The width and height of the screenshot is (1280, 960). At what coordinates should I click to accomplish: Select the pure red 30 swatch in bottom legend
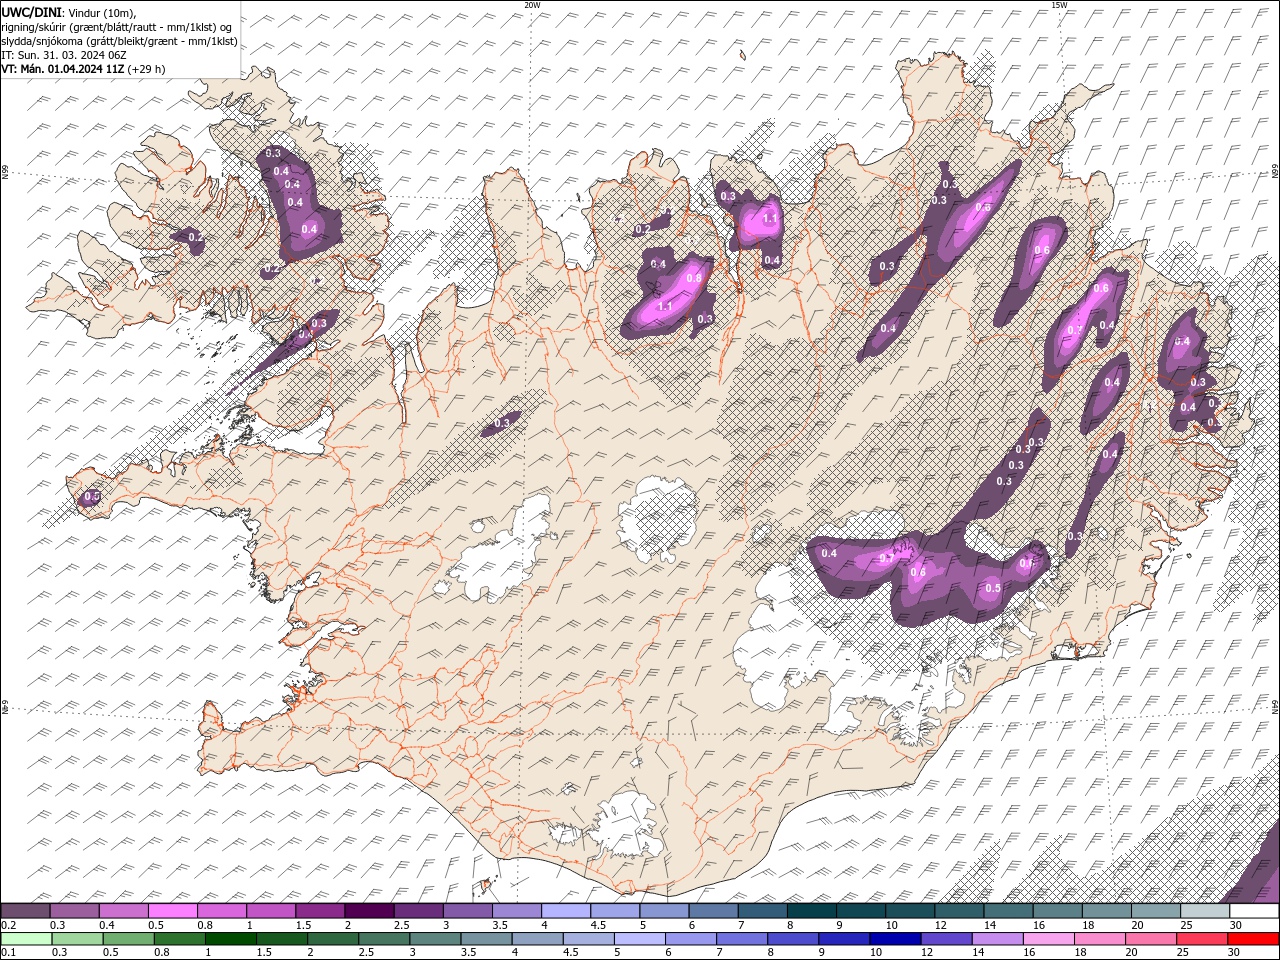click(x=1254, y=938)
